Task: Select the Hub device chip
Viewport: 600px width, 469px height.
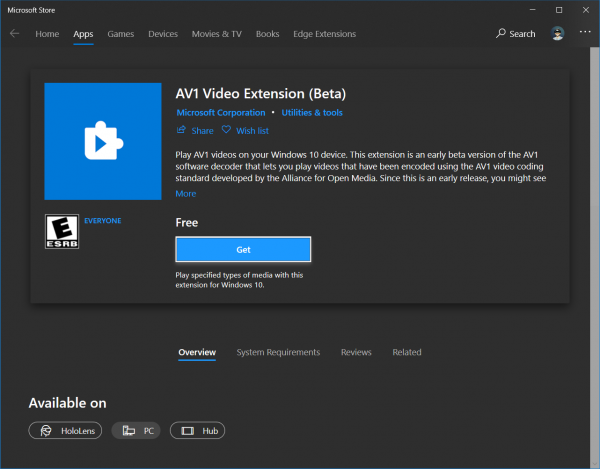Action: pyautogui.click(x=197, y=430)
